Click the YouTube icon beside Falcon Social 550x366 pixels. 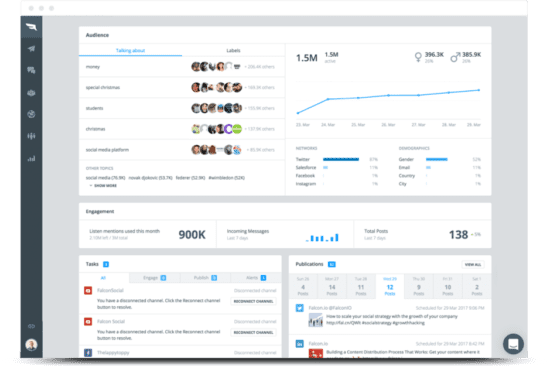pos(88,321)
